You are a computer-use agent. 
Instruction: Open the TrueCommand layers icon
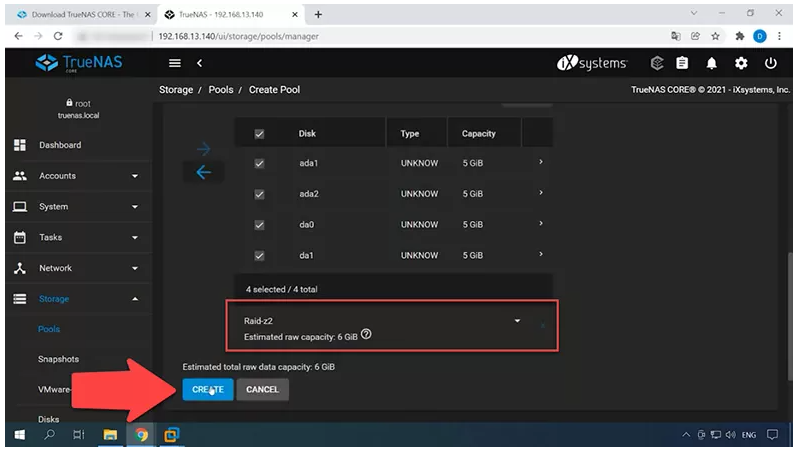click(657, 63)
